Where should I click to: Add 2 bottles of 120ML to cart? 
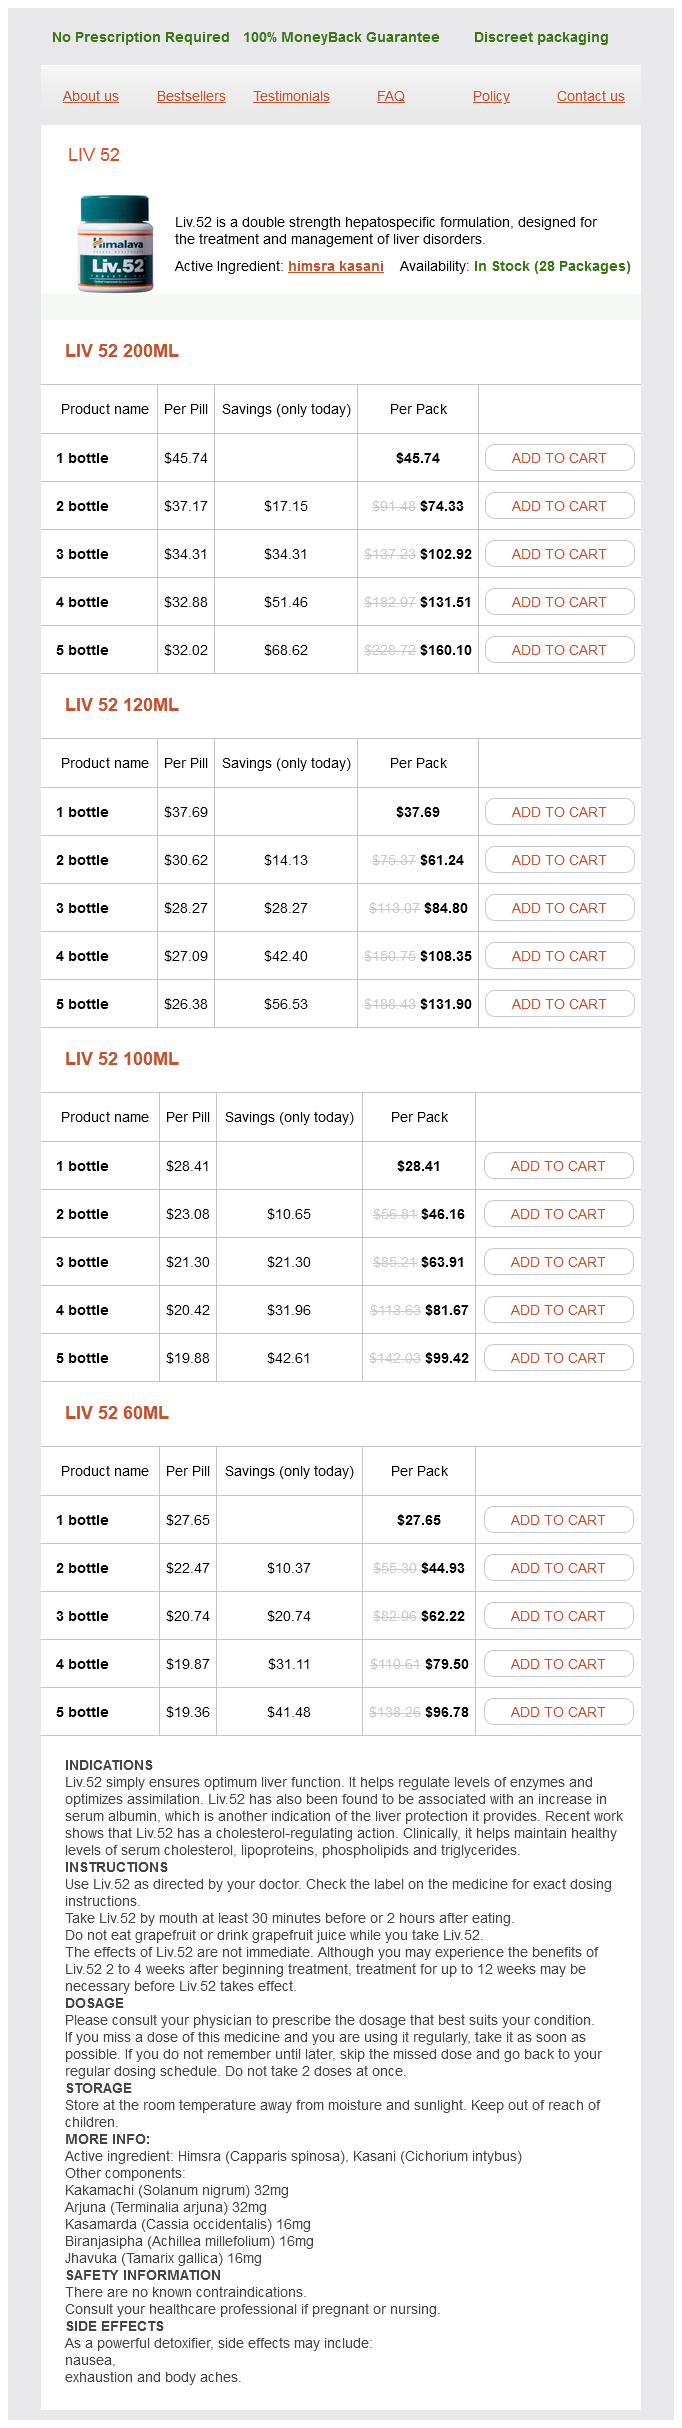pyautogui.click(x=559, y=860)
